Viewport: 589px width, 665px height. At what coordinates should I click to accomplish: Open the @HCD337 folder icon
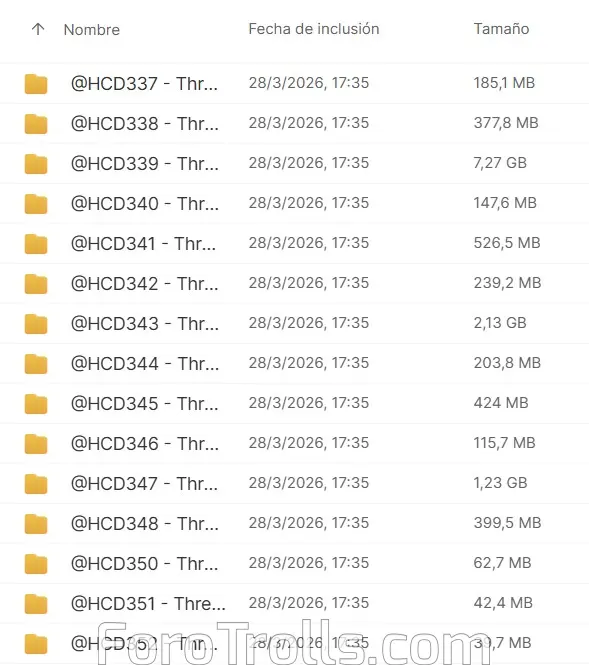click(x=36, y=84)
